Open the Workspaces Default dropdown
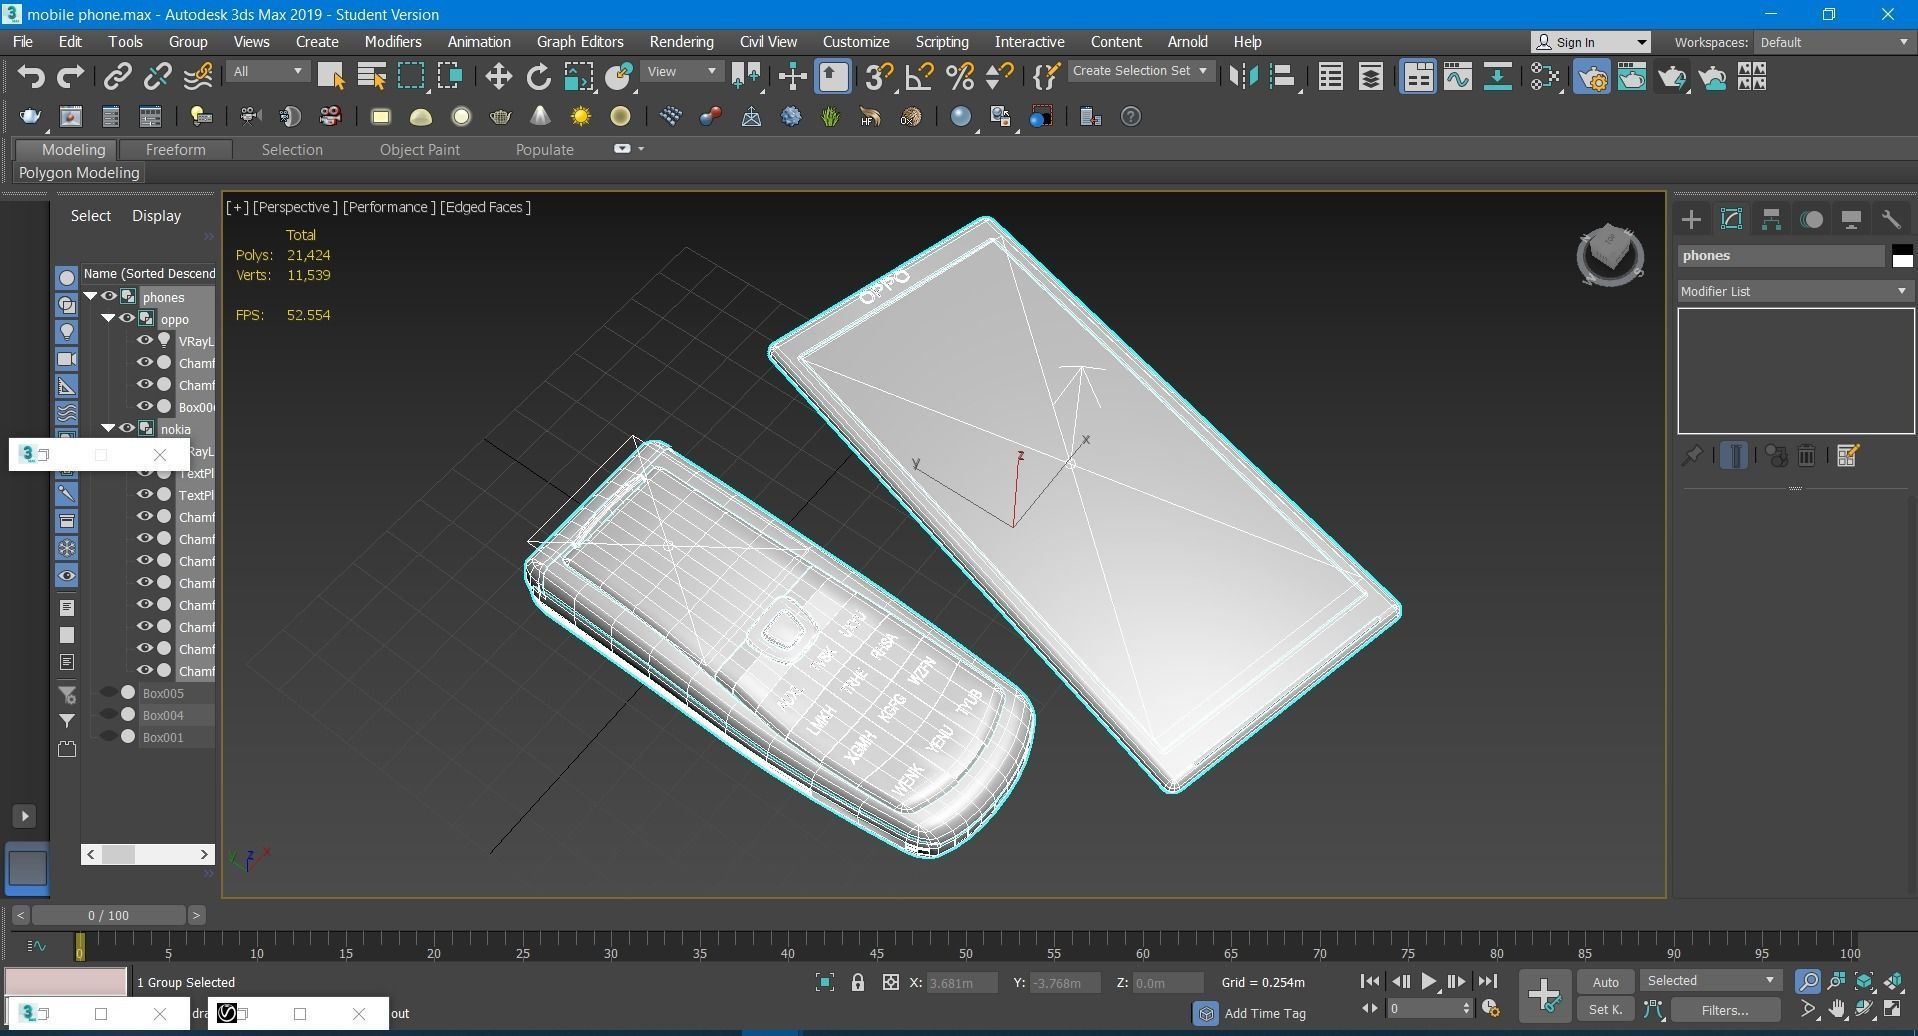This screenshot has height=1036, width=1918. point(1833,42)
